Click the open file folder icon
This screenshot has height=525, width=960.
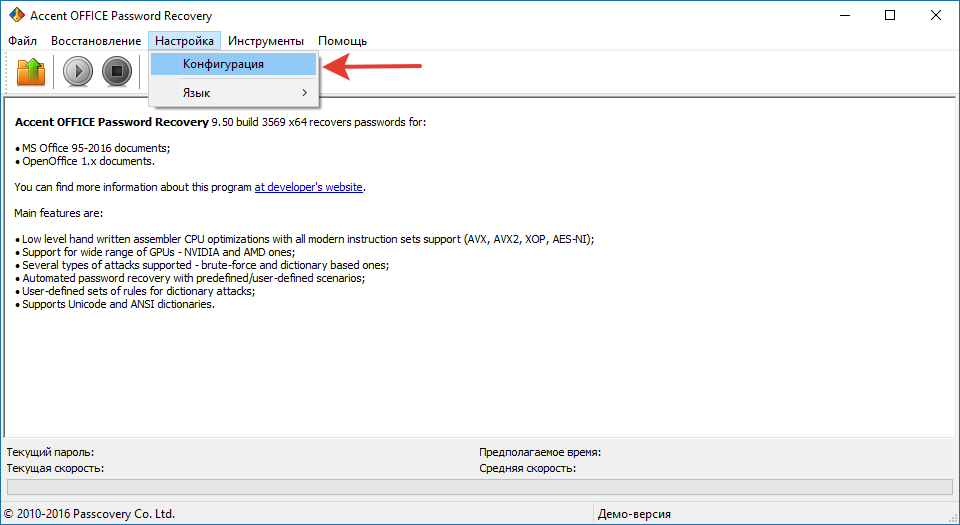click(x=31, y=71)
